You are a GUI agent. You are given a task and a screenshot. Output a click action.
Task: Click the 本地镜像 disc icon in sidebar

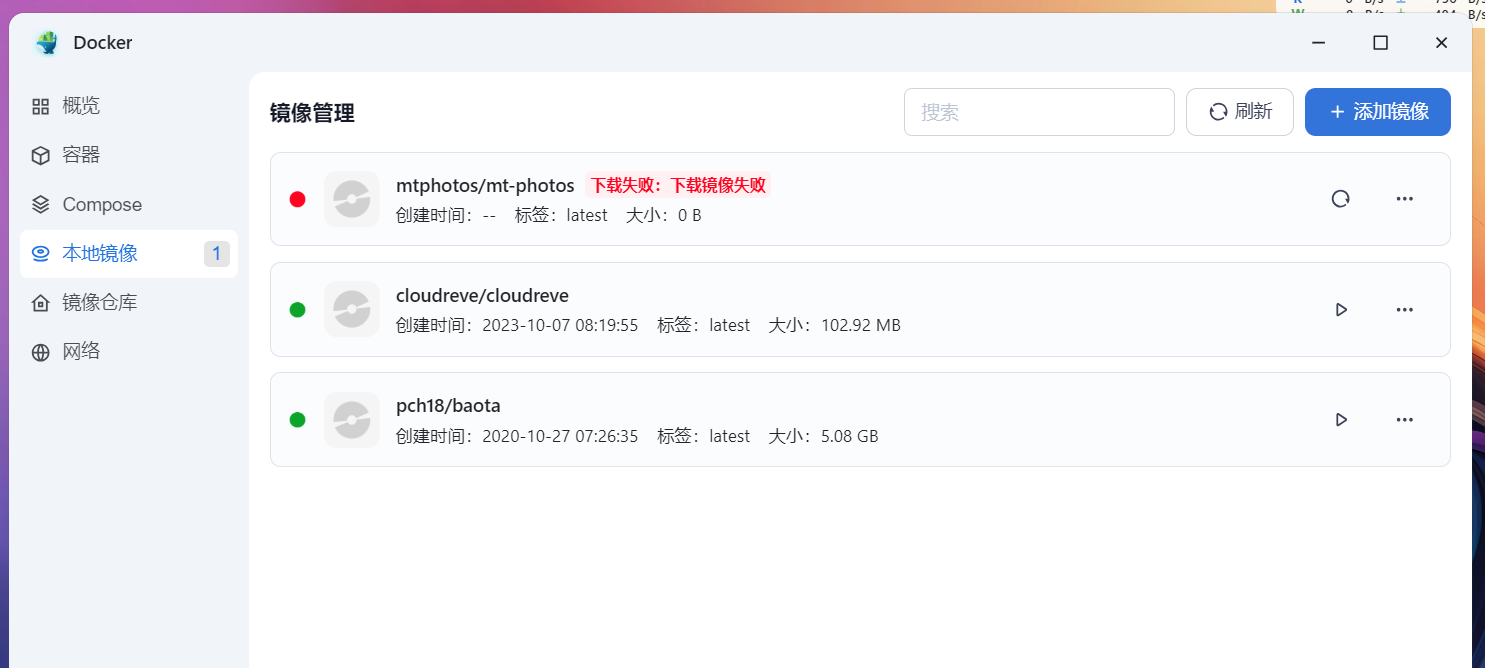pyautogui.click(x=40, y=254)
